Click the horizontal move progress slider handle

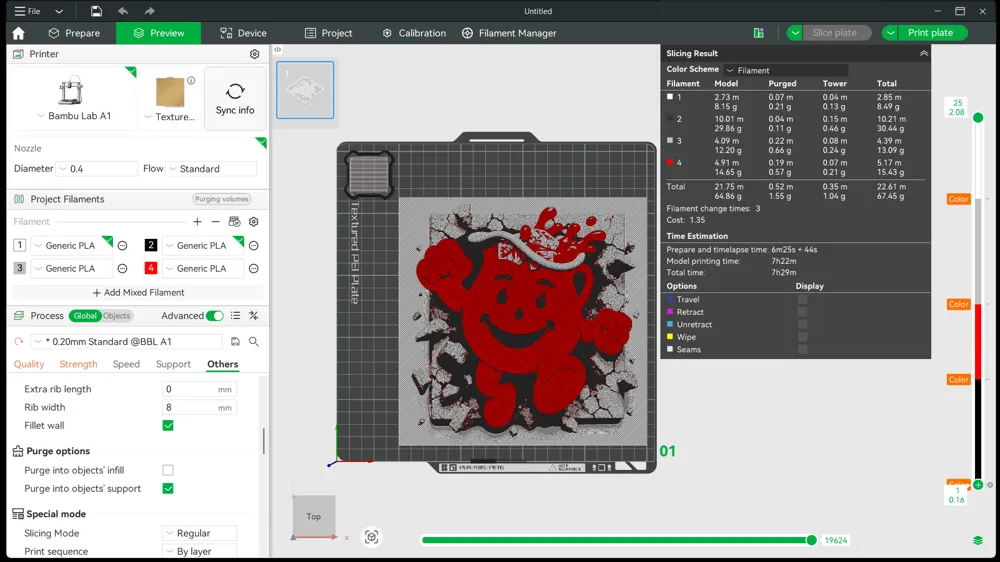811,540
